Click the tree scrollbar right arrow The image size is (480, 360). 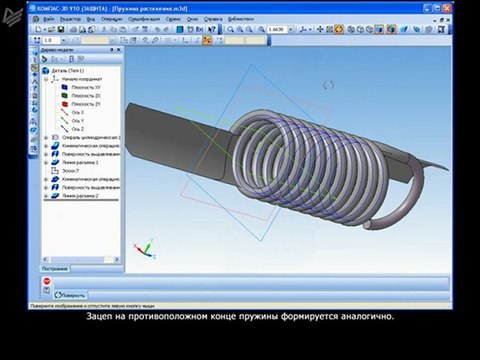[x=116, y=259]
